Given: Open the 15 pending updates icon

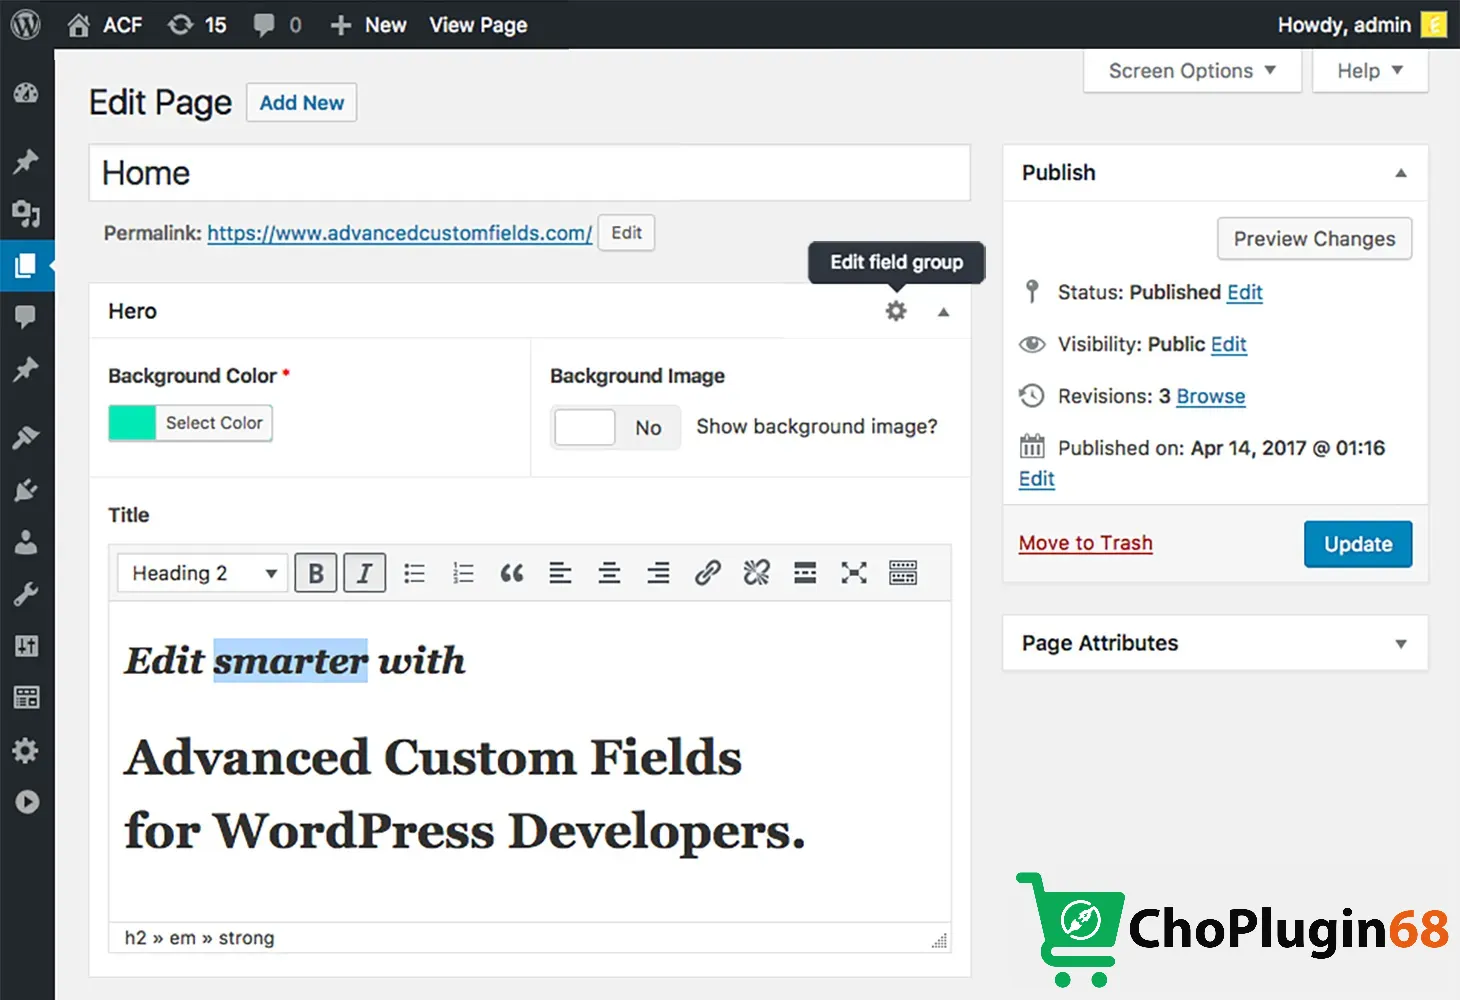Looking at the screenshot, I should point(181,25).
